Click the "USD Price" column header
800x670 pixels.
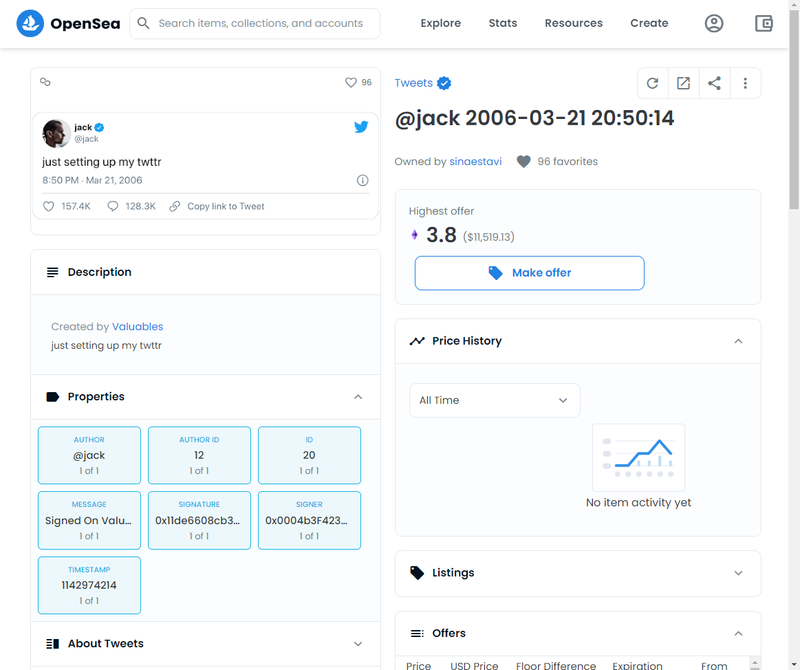point(474,666)
